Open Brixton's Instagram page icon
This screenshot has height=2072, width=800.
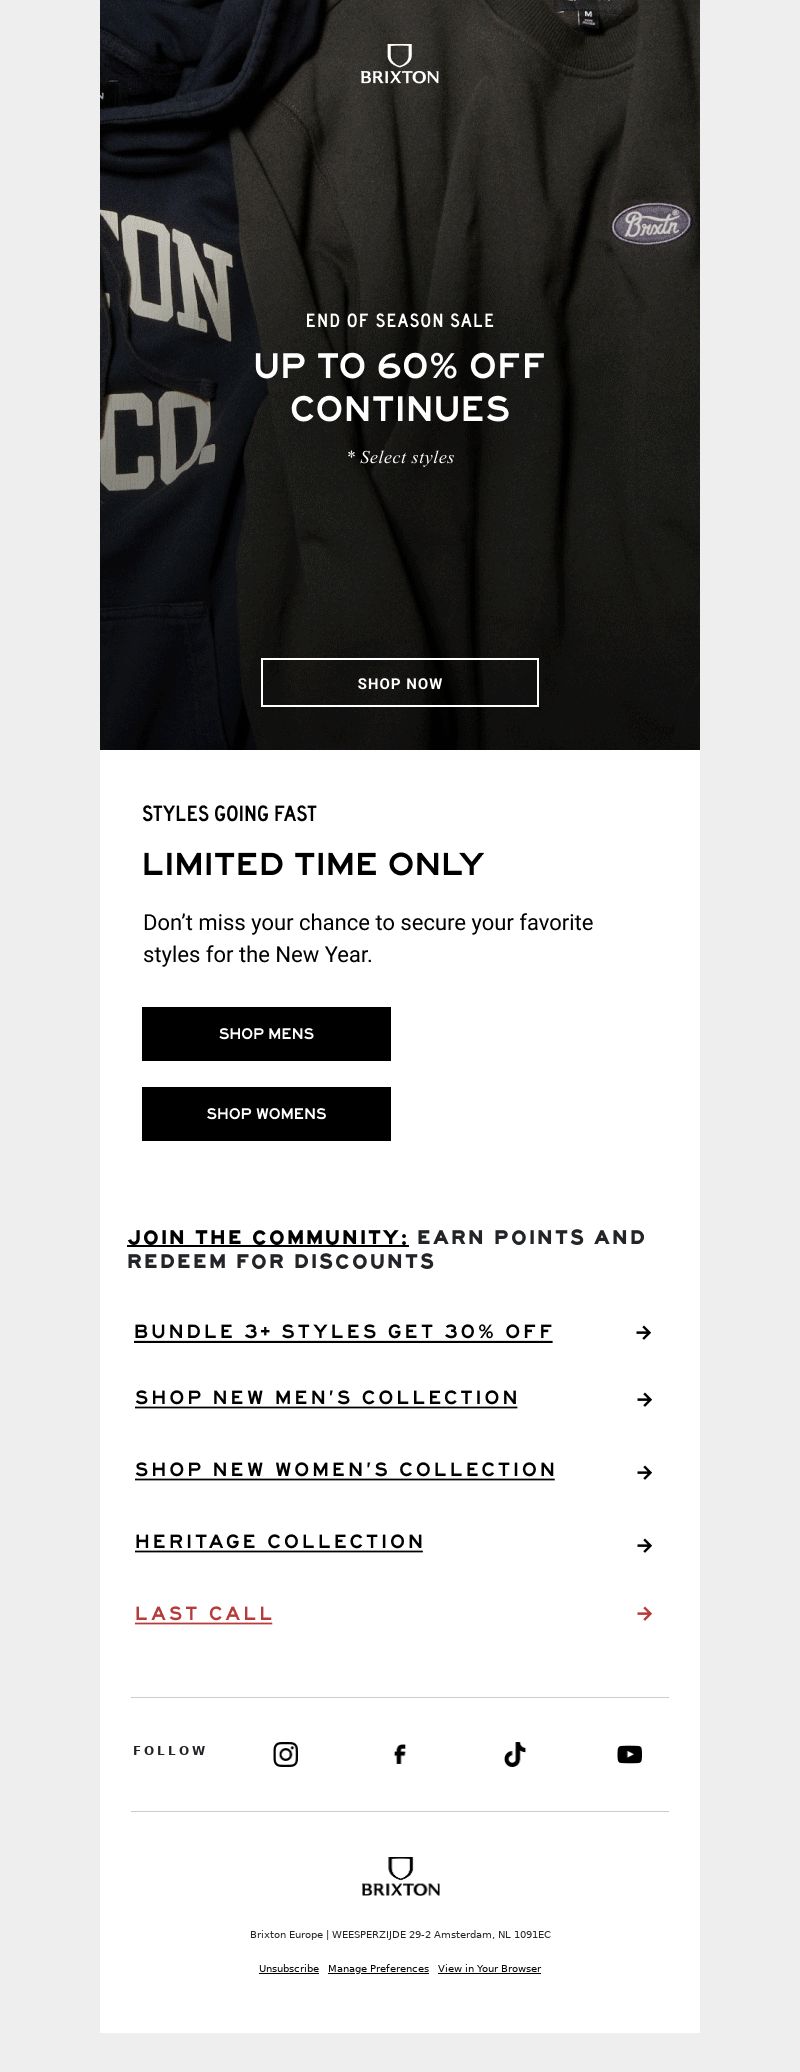coord(286,1754)
